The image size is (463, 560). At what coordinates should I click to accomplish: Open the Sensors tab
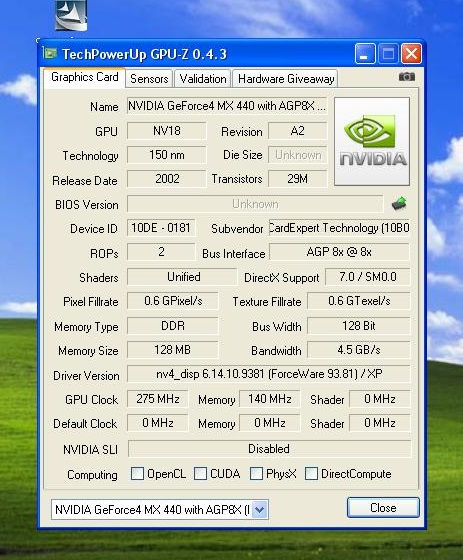149,79
